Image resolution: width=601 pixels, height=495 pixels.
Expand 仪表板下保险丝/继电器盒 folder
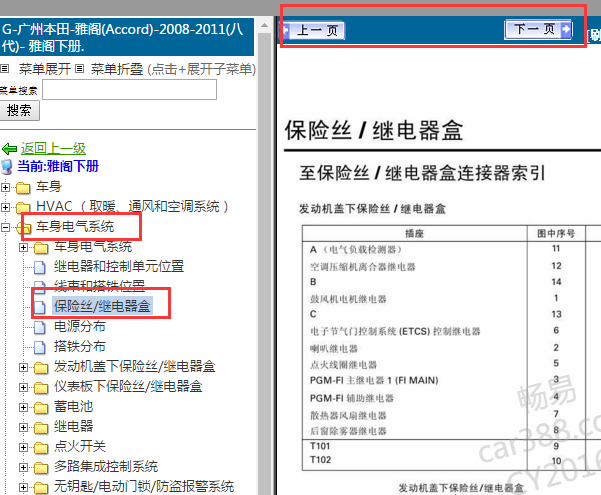click(x=23, y=387)
